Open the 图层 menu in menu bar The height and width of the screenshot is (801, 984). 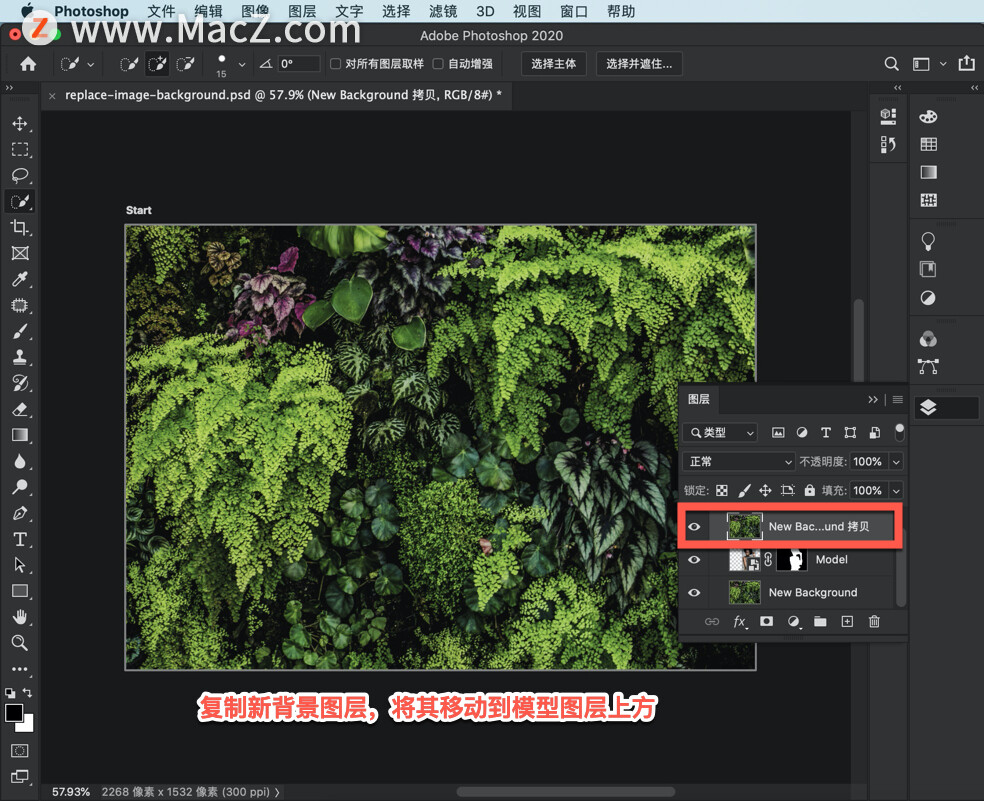click(302, 12)
